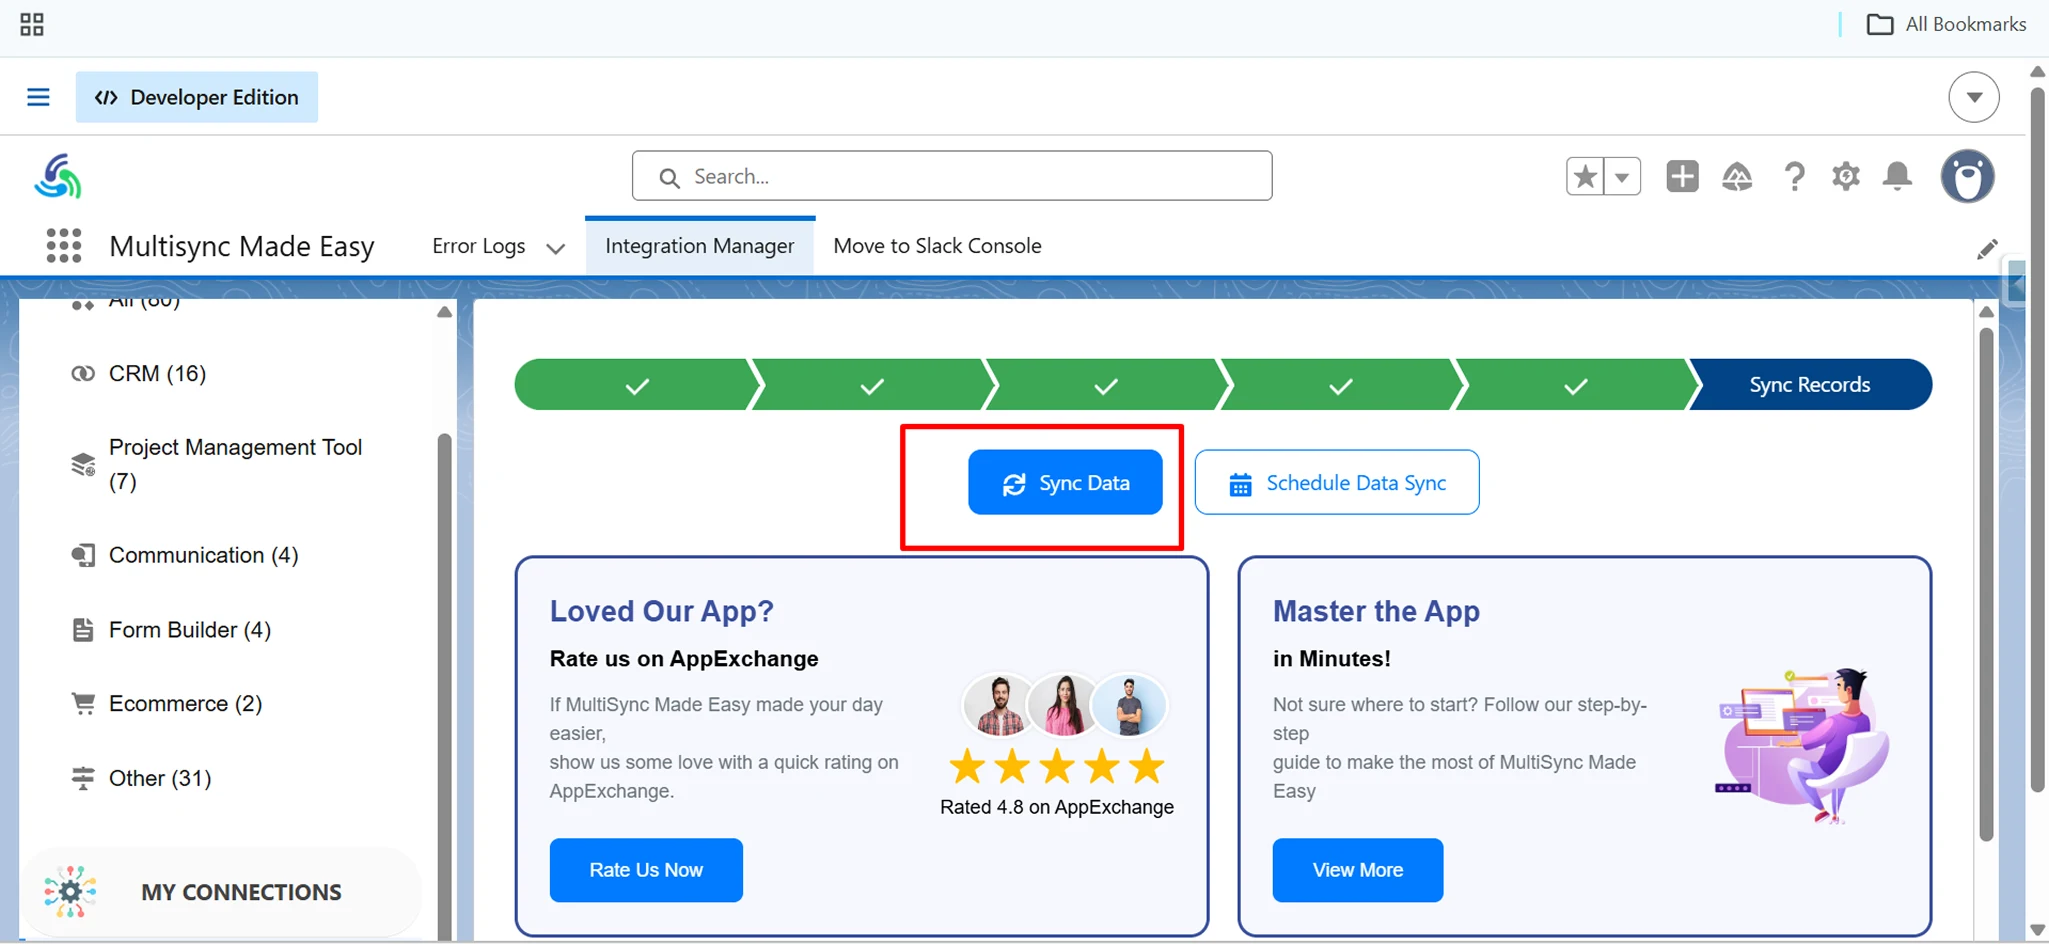Image resolution: width=2049 pixels, height=944 pixels.
Task: Open the hamburger navigation menu
Action: tap(38, 97)
